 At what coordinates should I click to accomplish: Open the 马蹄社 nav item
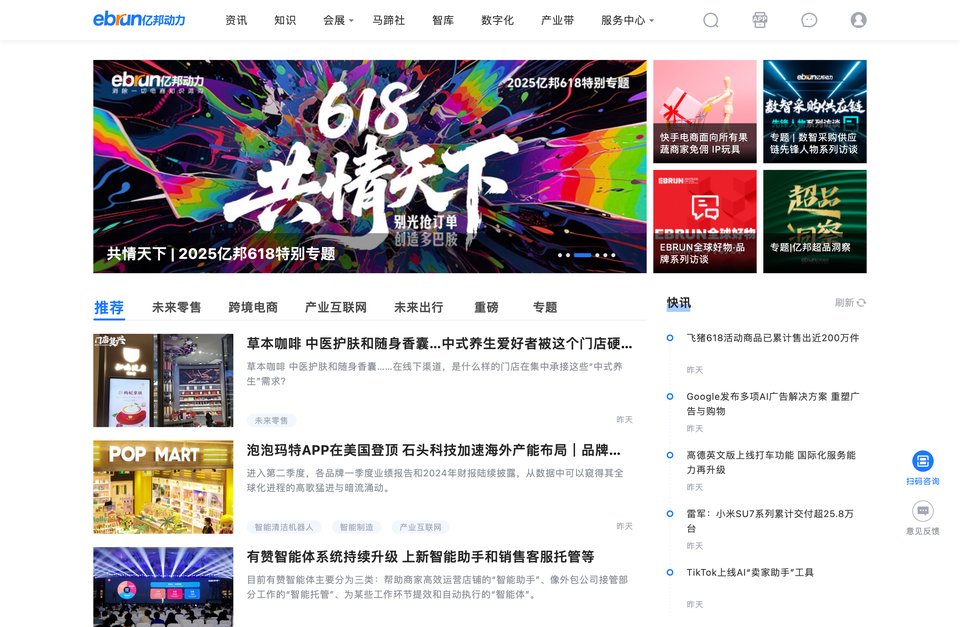point(389,20)
